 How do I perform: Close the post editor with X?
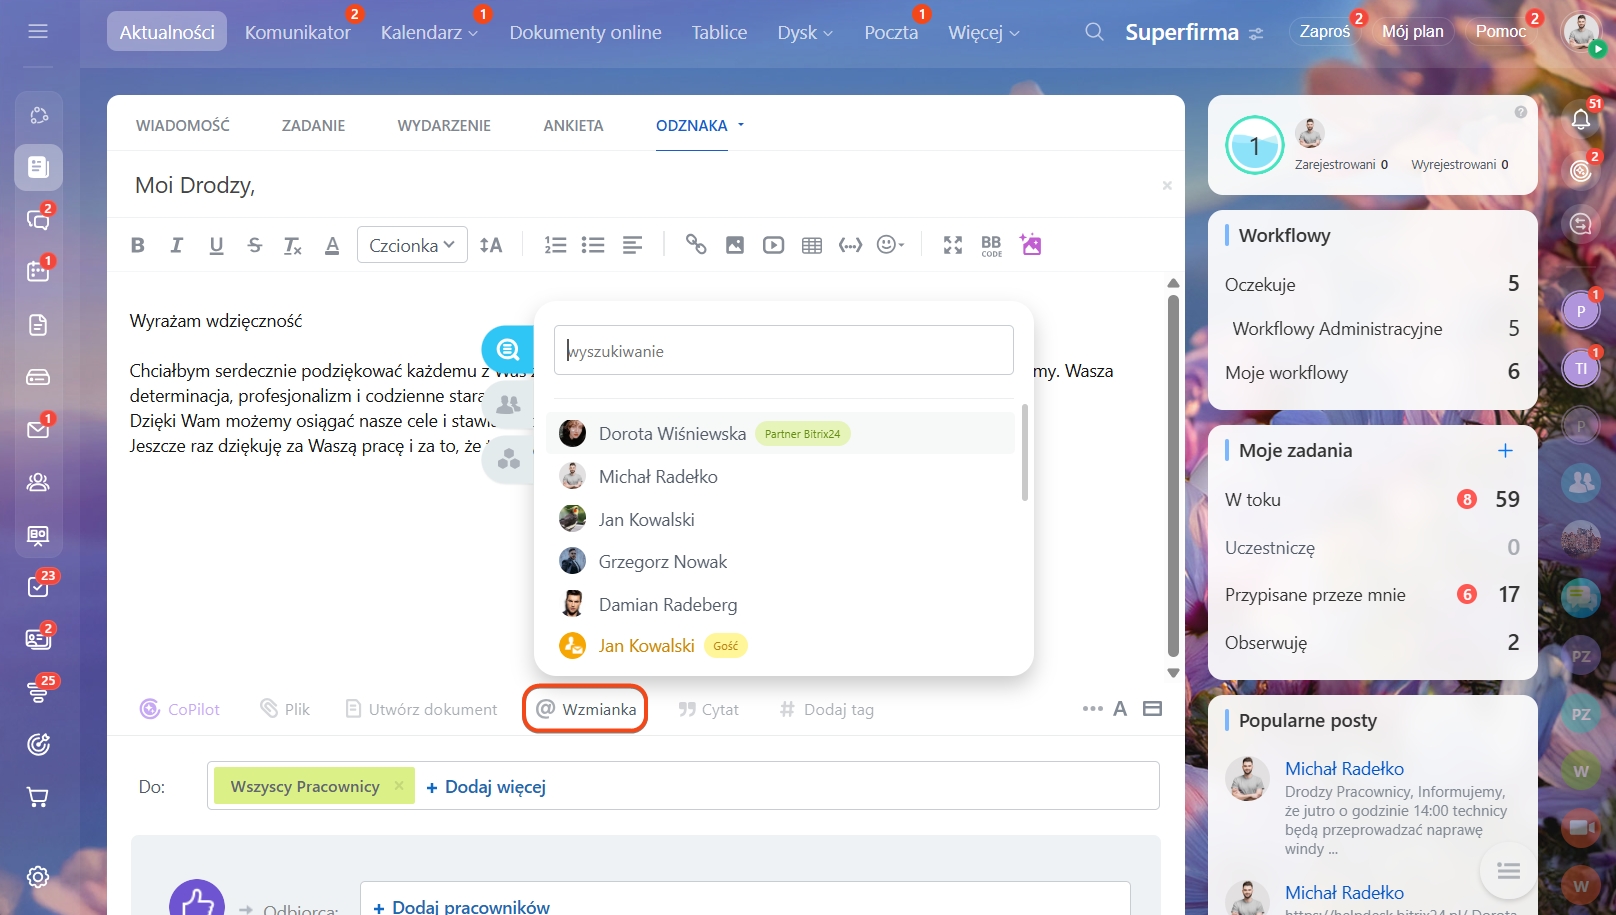pyautogui.click(x=1167, y=185)
